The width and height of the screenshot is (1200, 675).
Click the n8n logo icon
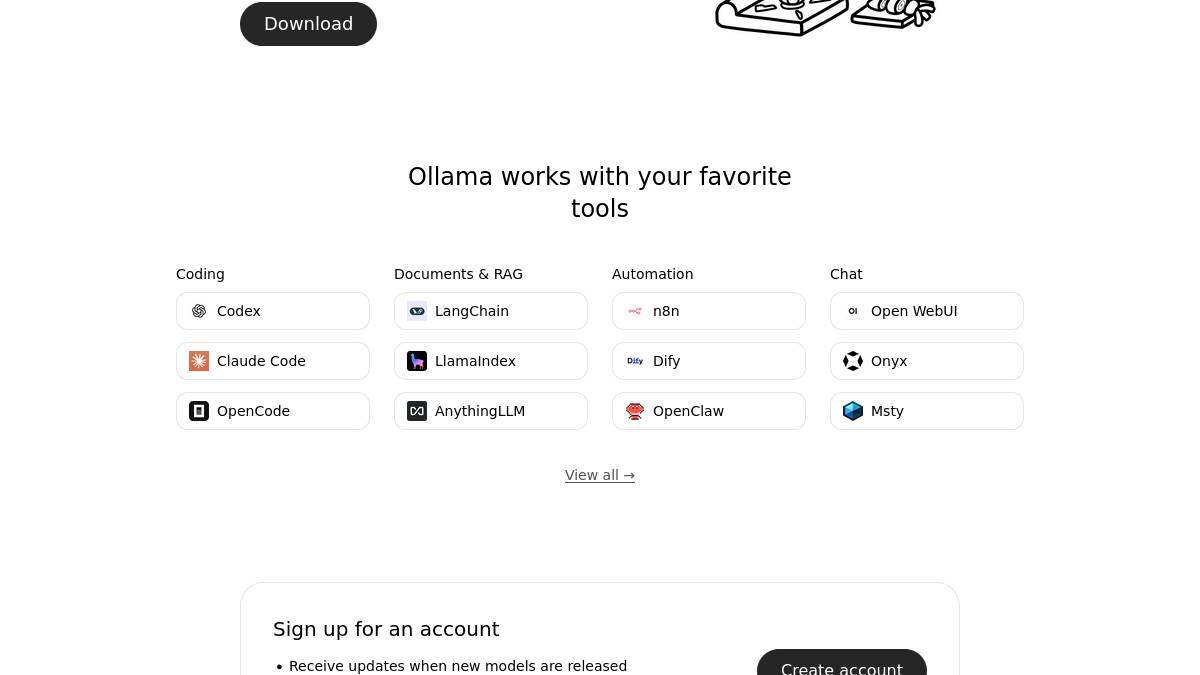click(635, 311)
